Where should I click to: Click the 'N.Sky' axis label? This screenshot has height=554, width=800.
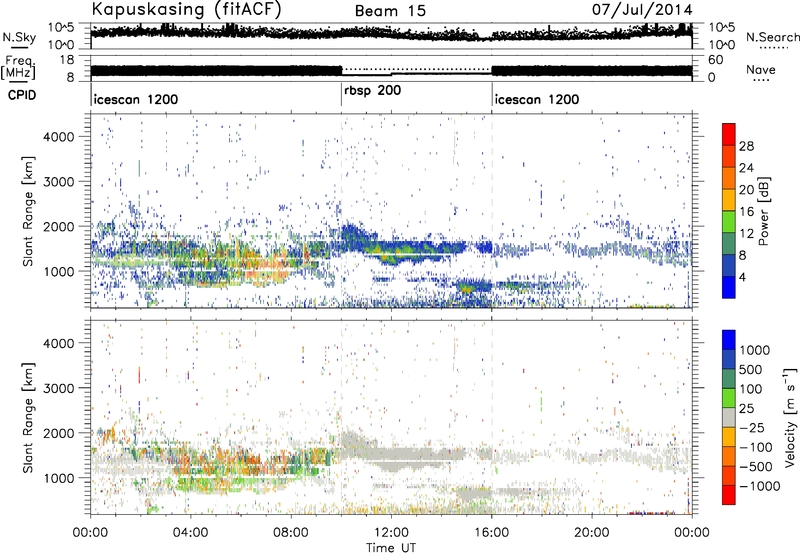pos(19,37)
